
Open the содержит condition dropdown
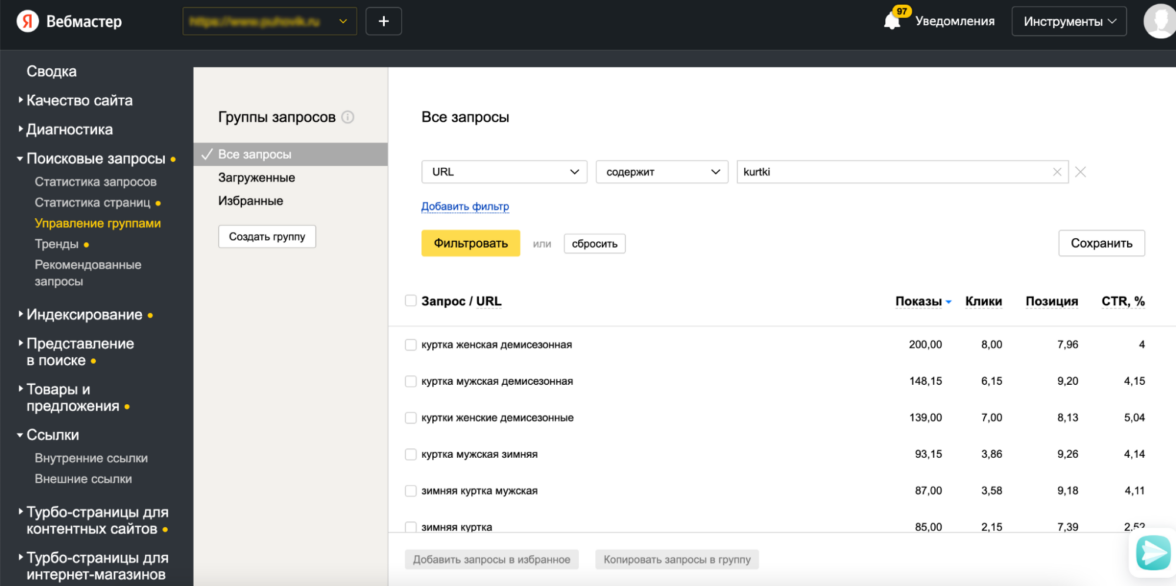(662, 172)
